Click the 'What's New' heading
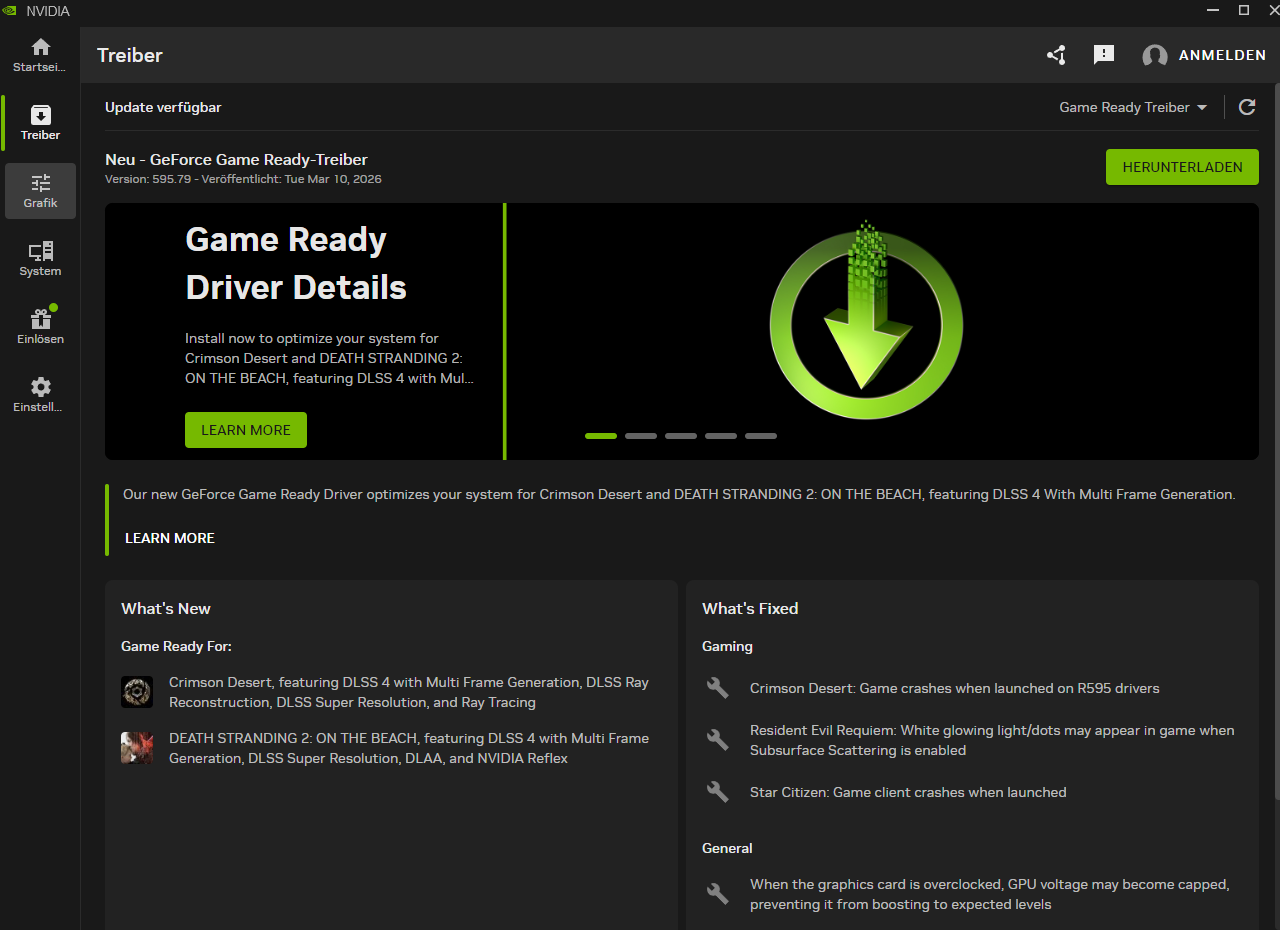Screen dimensions: 1280x930 click(166, 608)
